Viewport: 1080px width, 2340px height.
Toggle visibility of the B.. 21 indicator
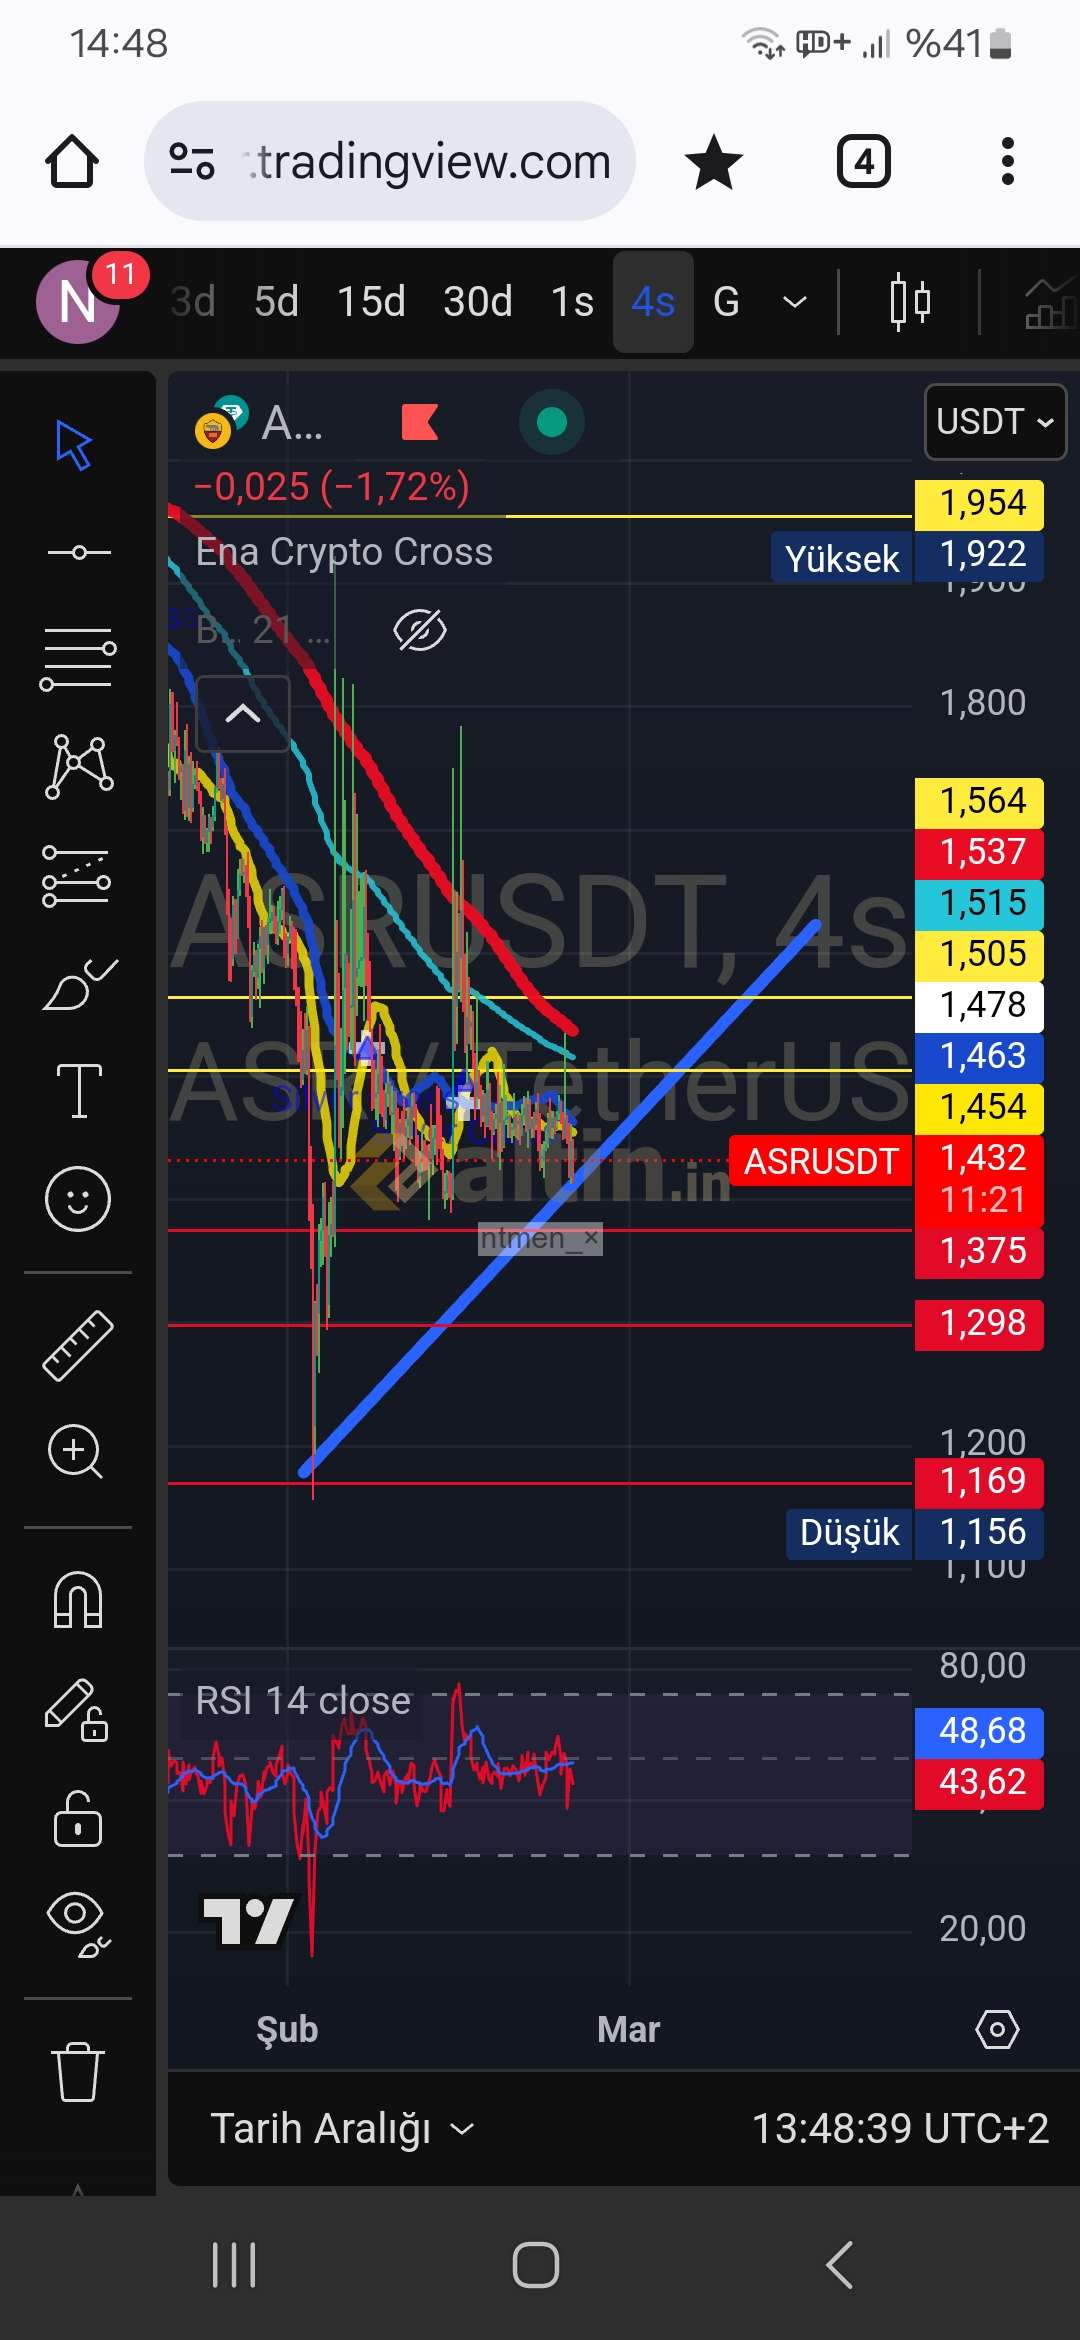pos(420,630)
